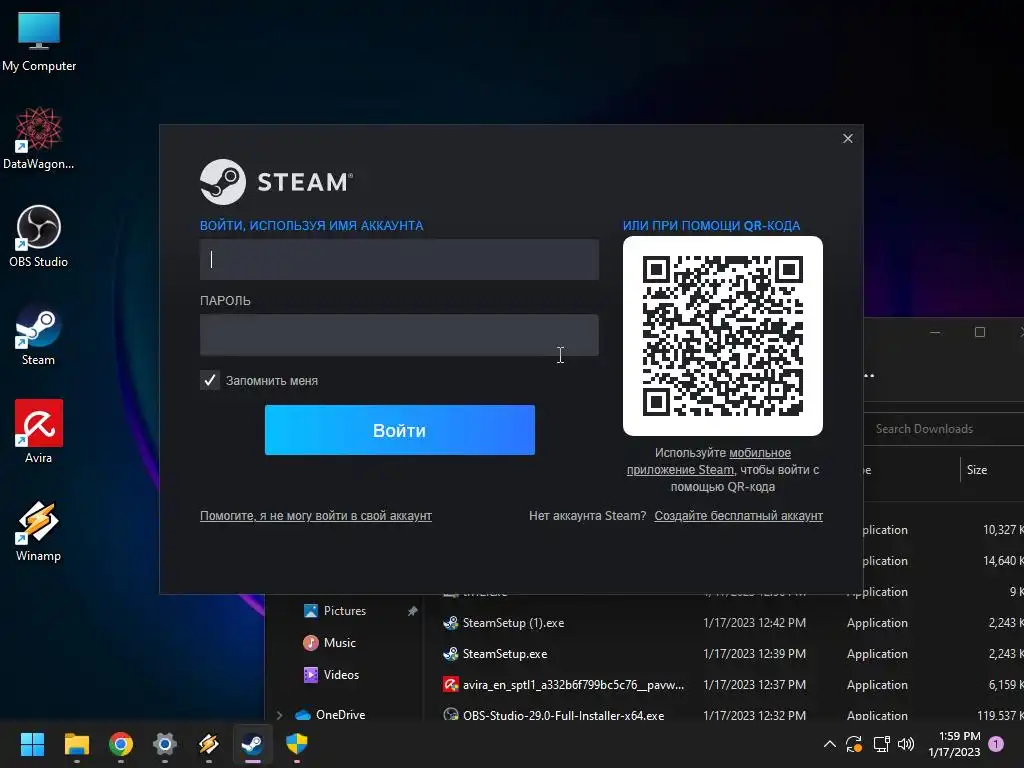
Task: Focus the account name input field
Action: [399, 259]
